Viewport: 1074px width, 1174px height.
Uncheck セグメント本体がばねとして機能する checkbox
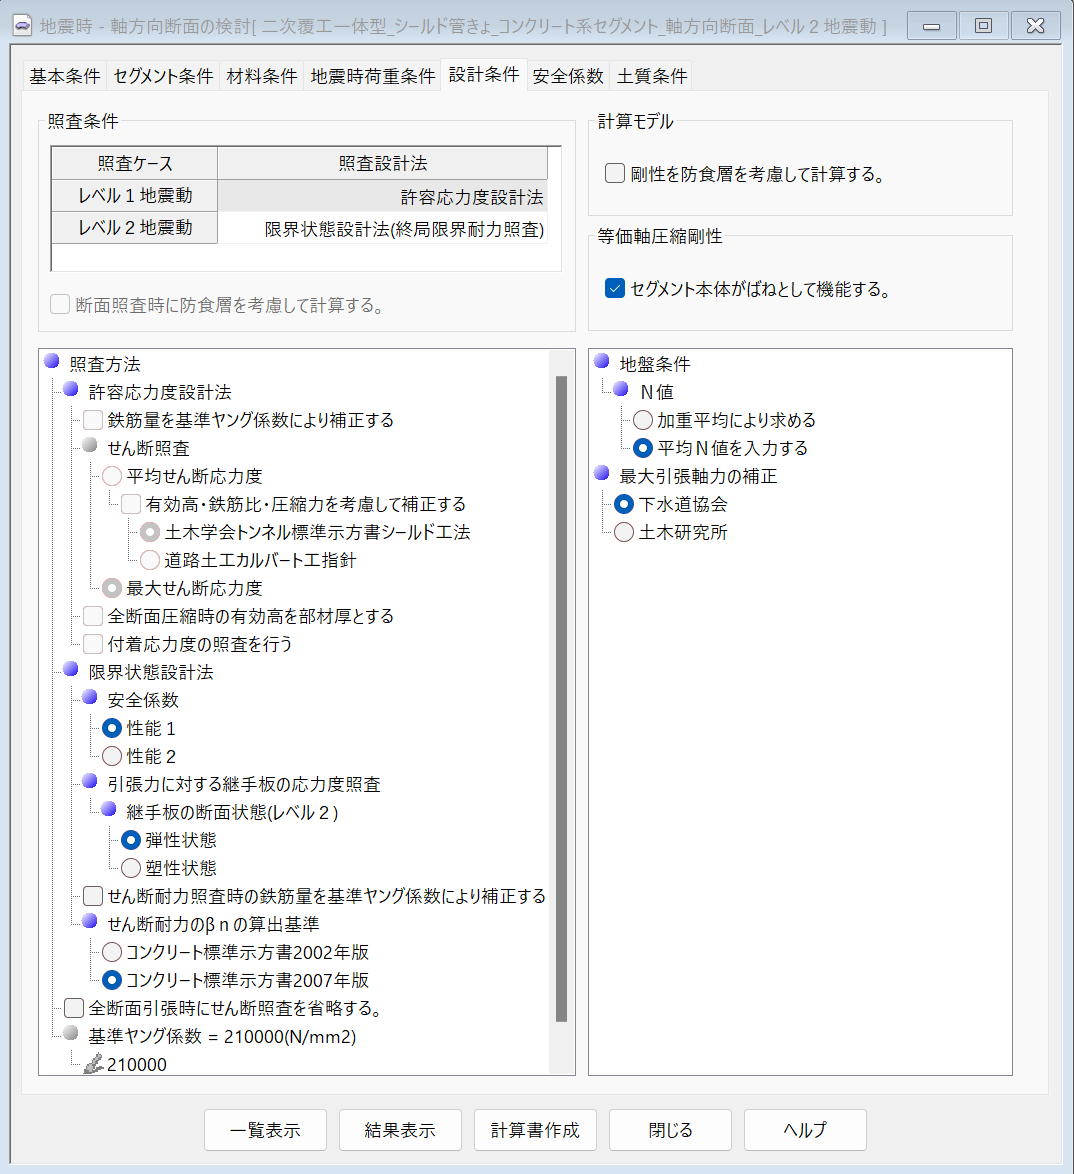point(615,289)
